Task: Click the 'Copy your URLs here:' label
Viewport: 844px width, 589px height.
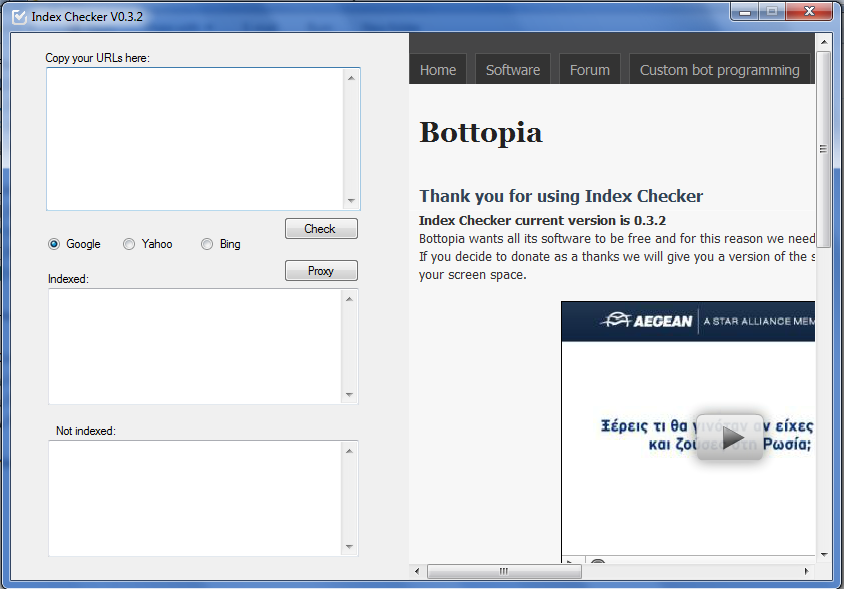Action: (x=97, y=58)
